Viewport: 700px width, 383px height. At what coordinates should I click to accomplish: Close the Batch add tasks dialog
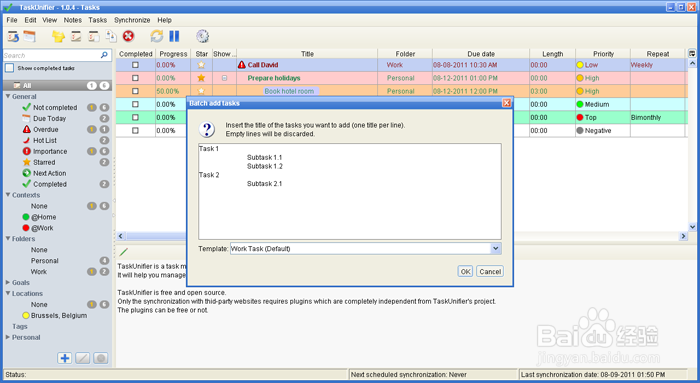coord(507,103)
